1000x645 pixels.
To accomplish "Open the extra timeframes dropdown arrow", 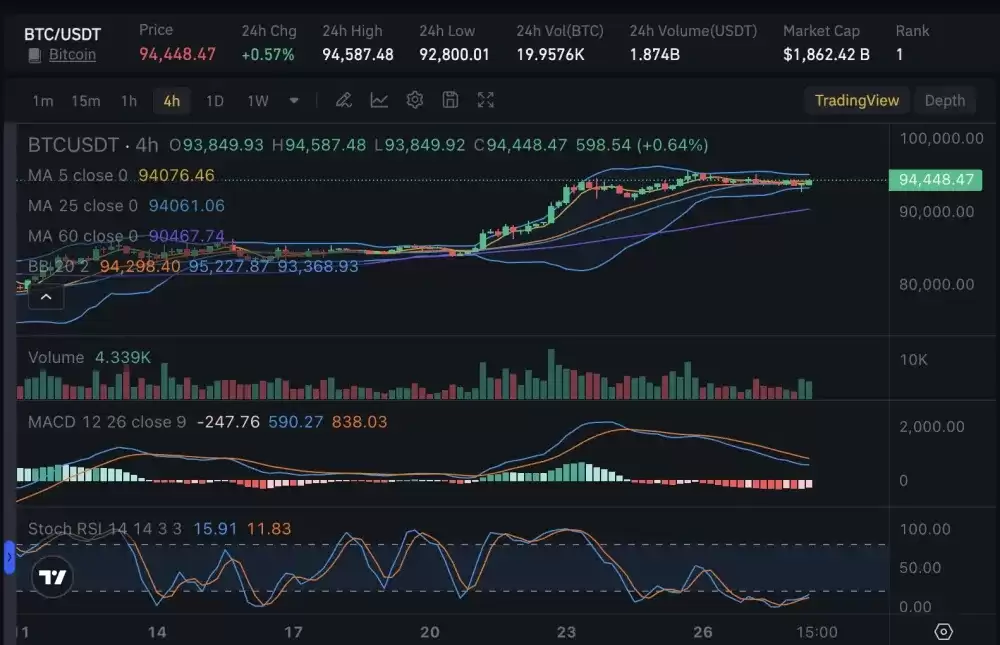I will tap(294, 100).
